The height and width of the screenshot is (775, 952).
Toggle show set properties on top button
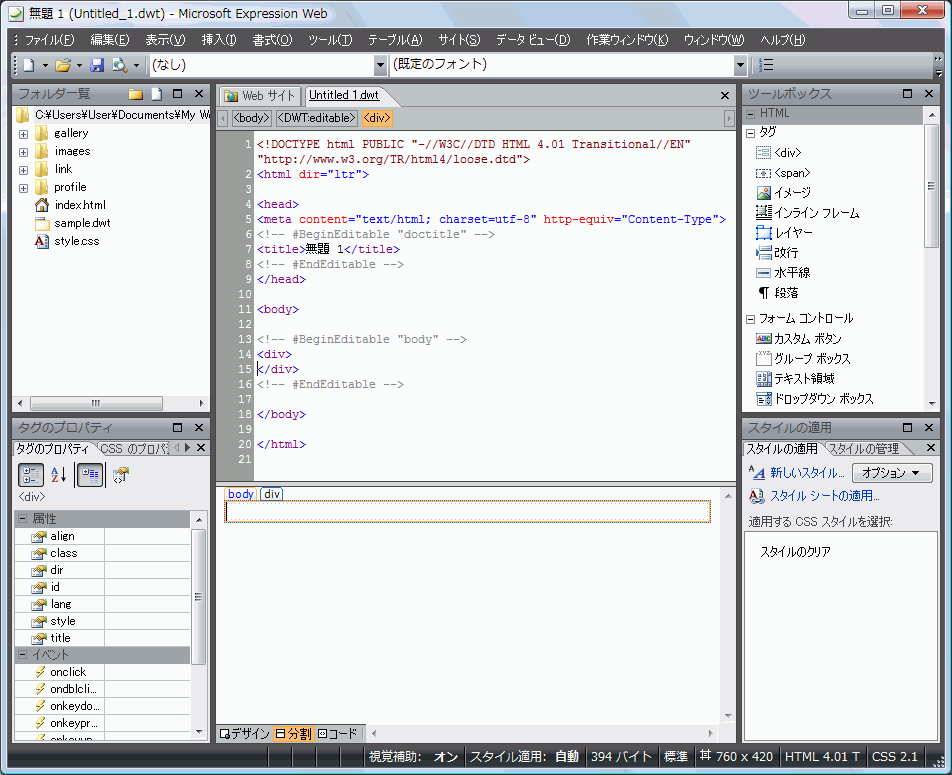coord(89,475)
